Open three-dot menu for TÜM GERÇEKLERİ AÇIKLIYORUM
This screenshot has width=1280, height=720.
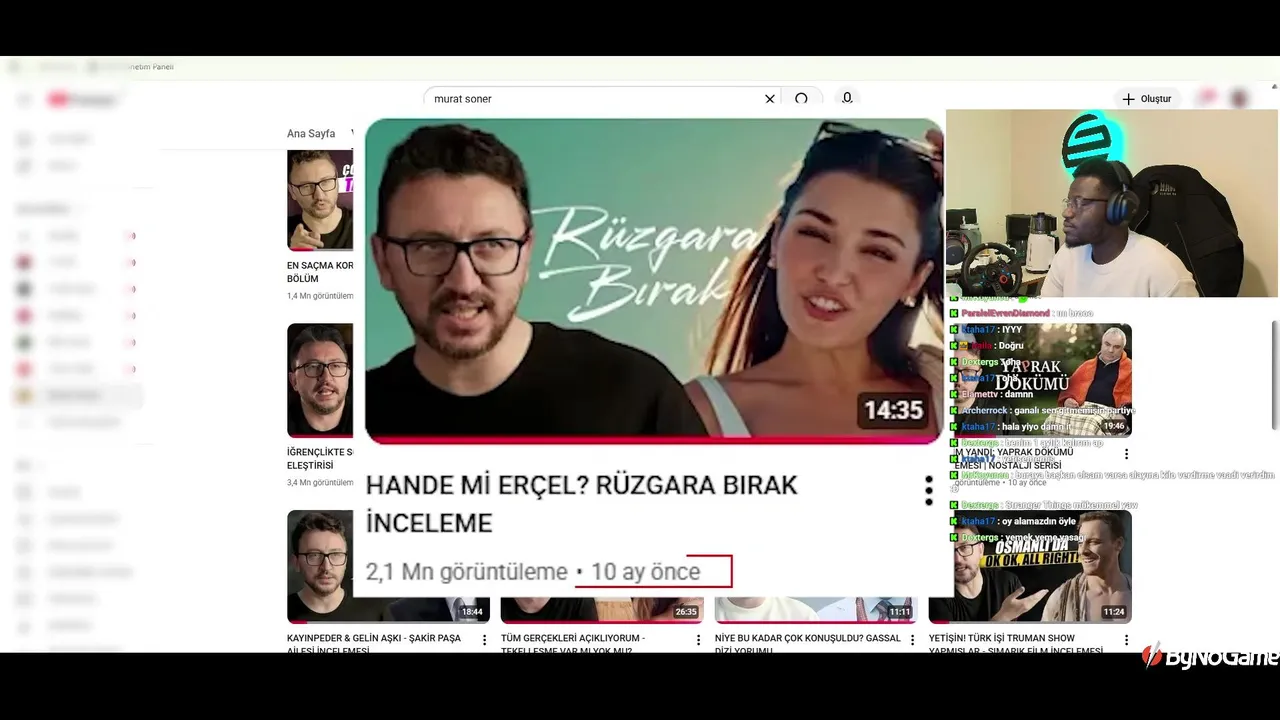[x=699, y=640]
